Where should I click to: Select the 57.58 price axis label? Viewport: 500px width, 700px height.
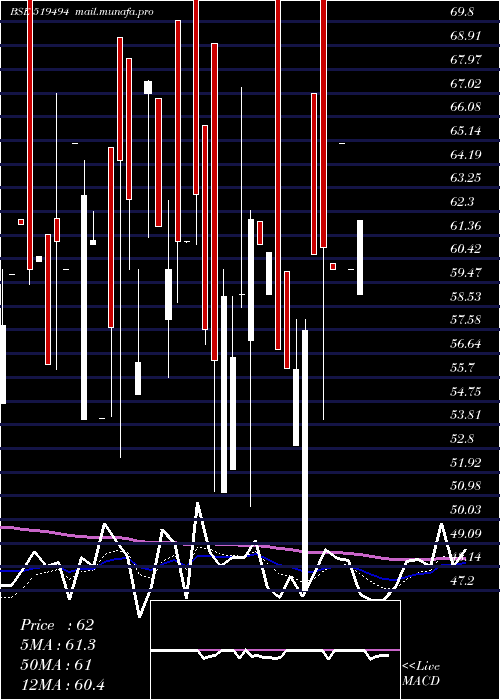466,320
